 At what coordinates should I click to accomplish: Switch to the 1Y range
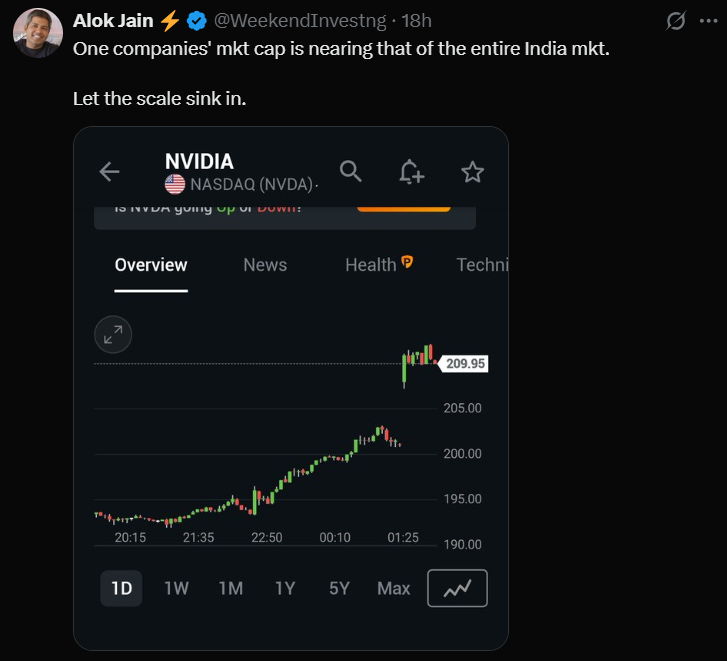(285, 588)
